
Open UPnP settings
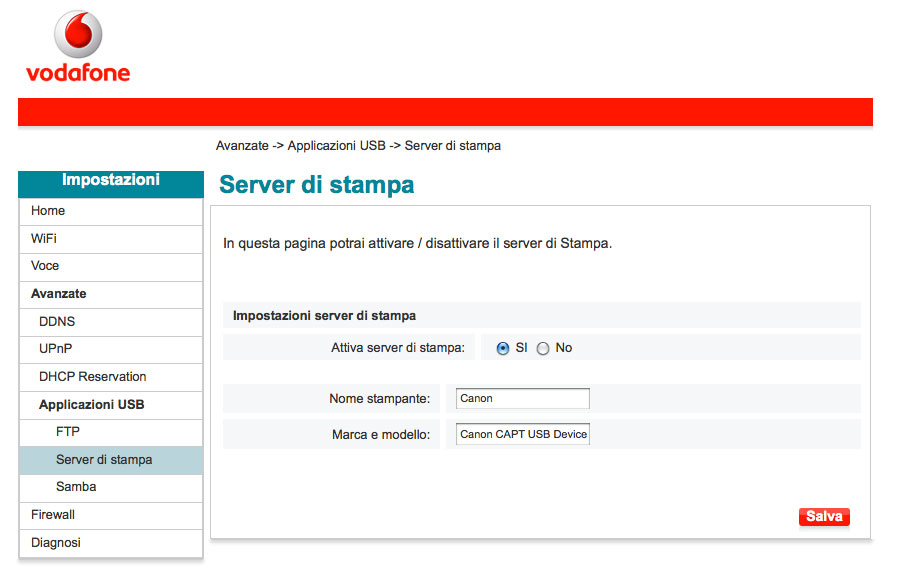tap(110, 349)
